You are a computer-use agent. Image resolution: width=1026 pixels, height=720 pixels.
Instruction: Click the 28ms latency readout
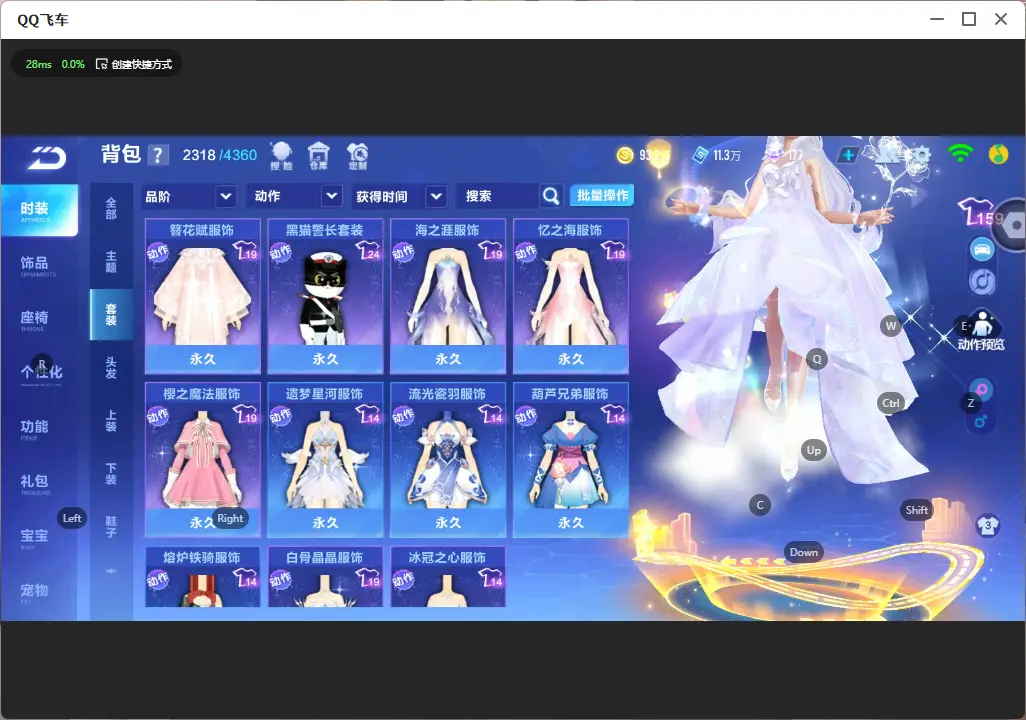[x=39, y=64]
